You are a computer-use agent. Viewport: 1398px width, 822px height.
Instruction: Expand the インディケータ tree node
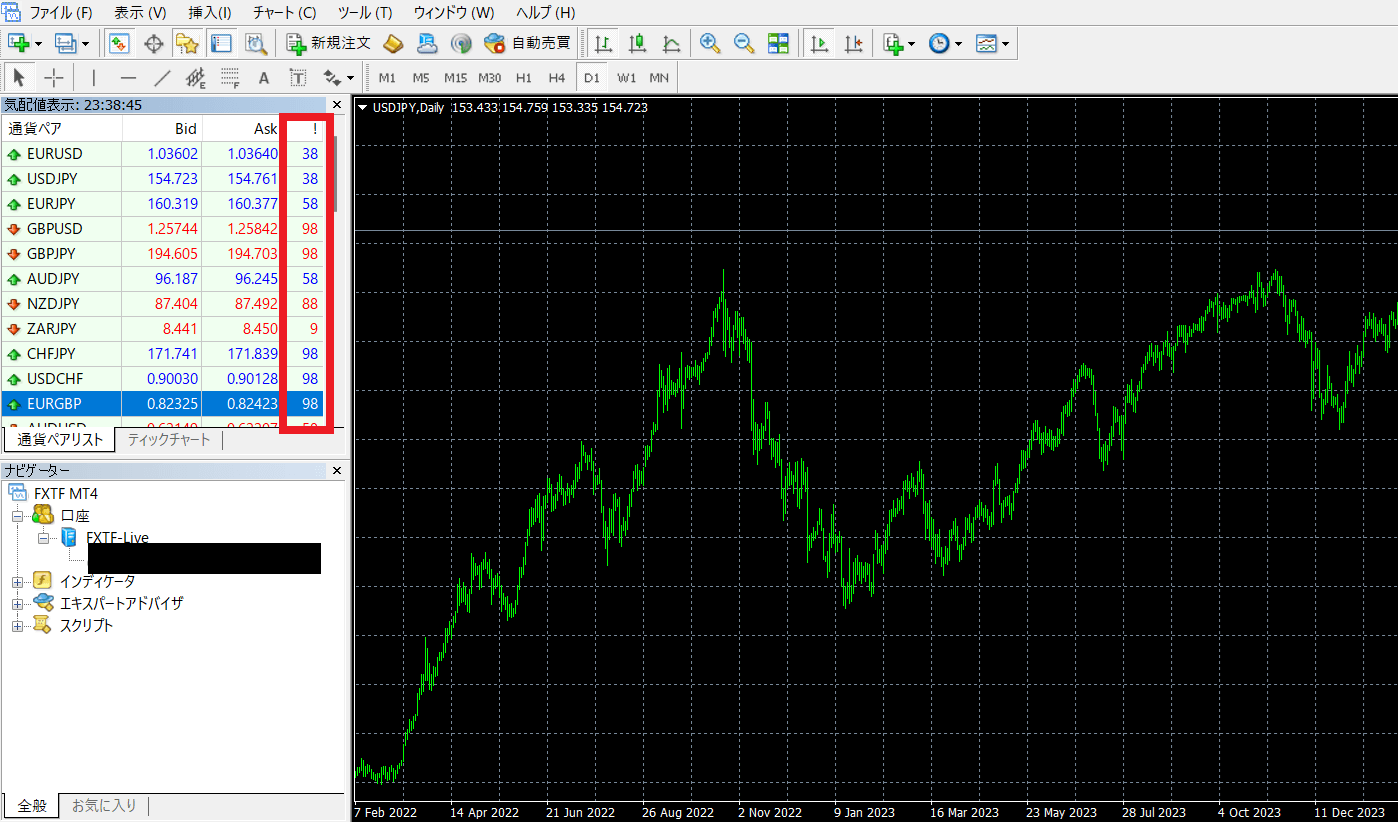(17, 582)
